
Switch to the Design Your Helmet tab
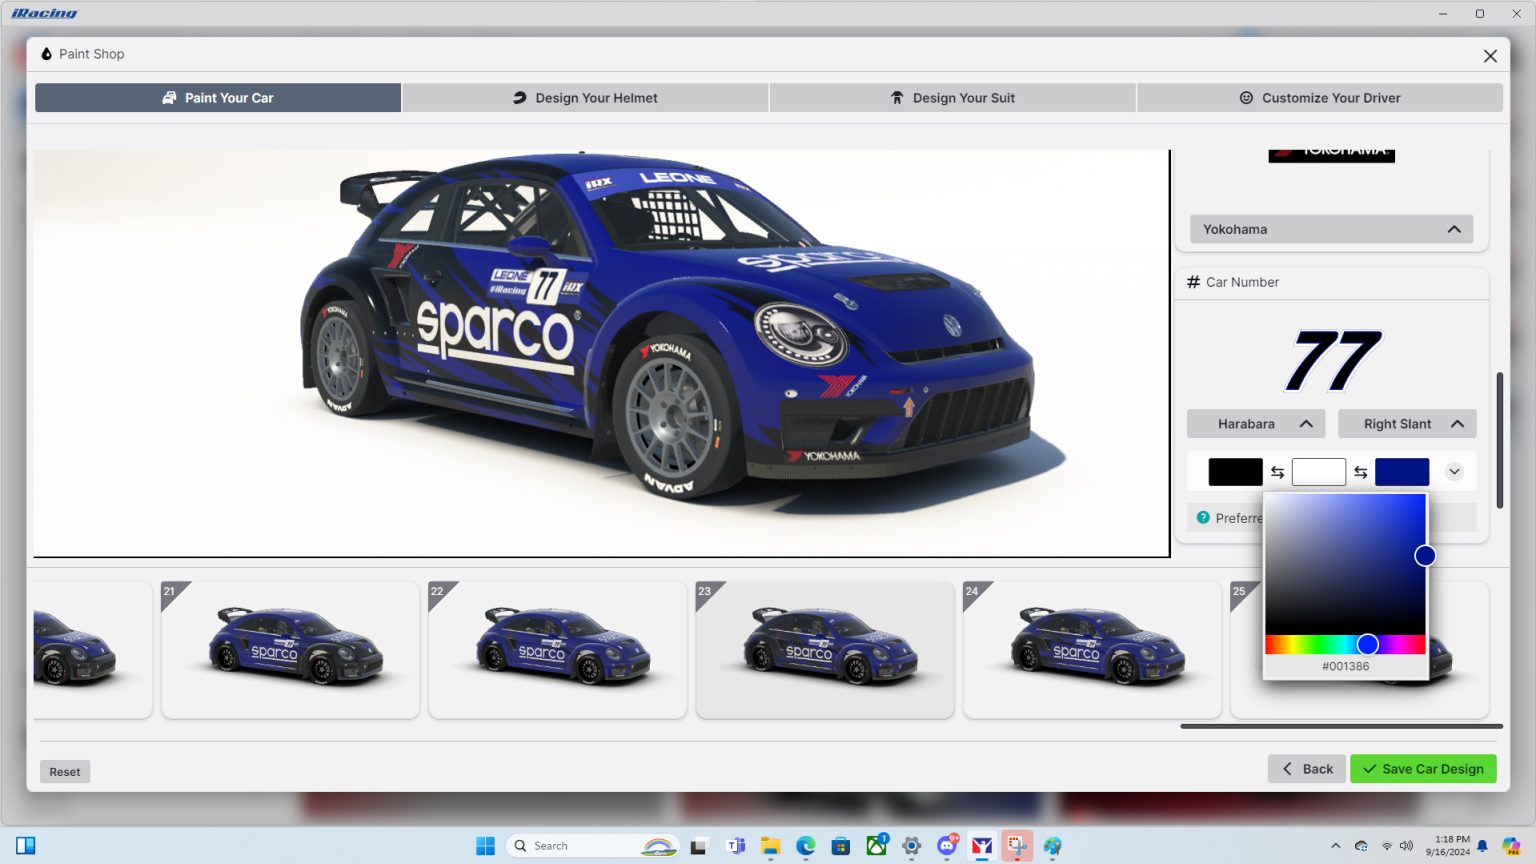point(585,97)
